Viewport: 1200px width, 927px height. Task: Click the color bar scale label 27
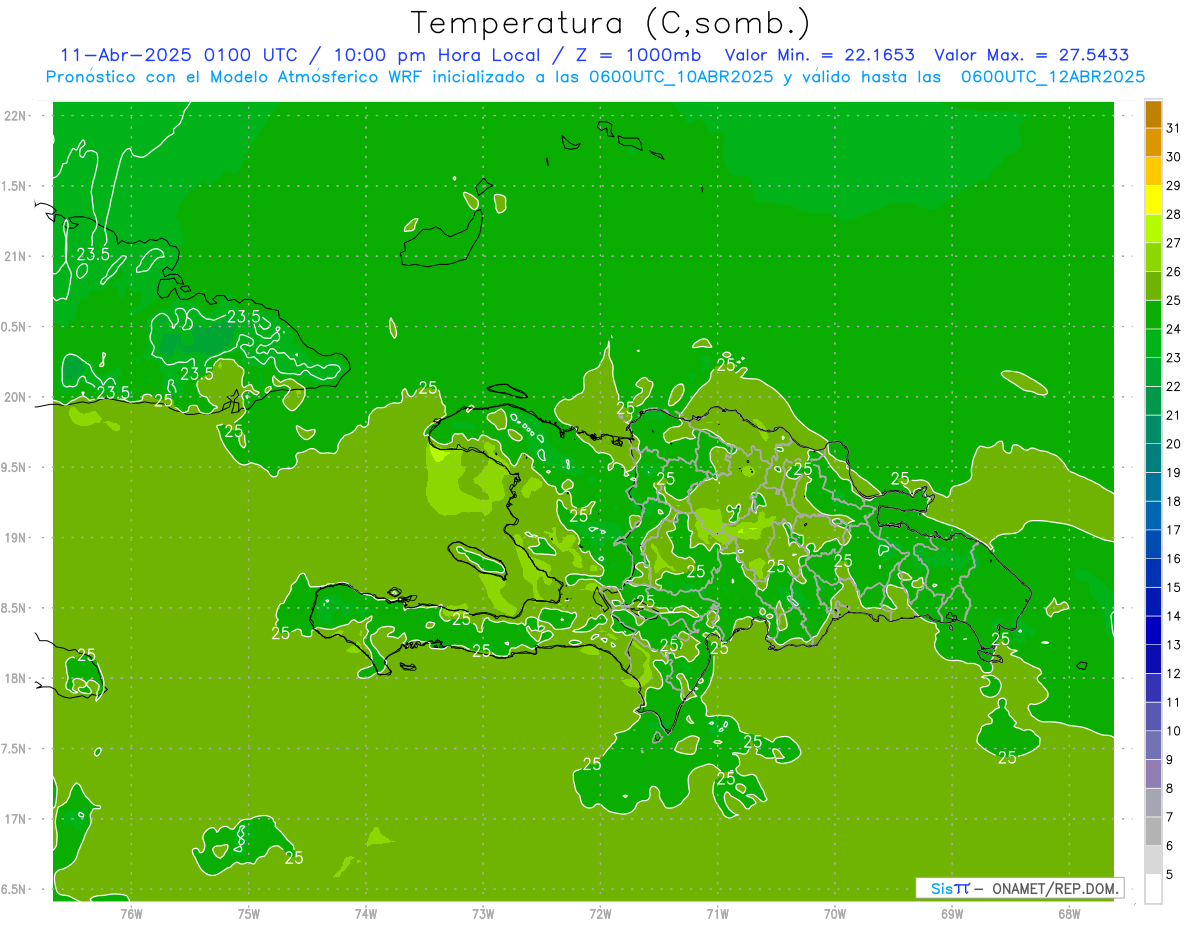click(1173, 243)
